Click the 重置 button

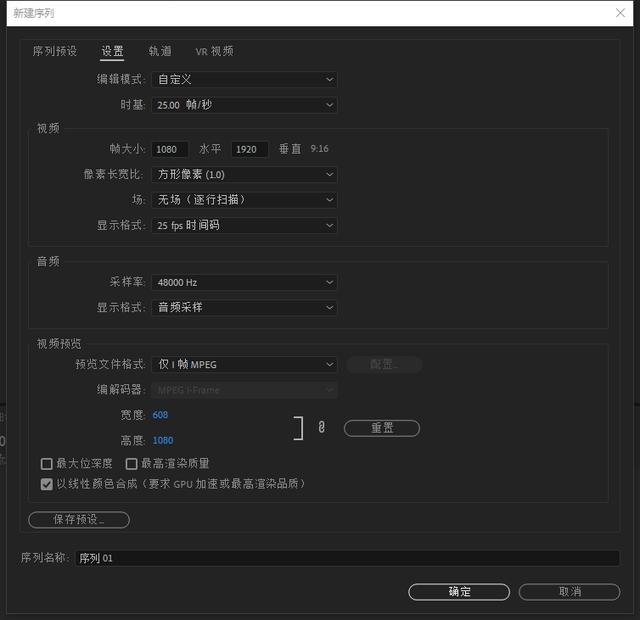pyautogui.click(x=382, y=428)
